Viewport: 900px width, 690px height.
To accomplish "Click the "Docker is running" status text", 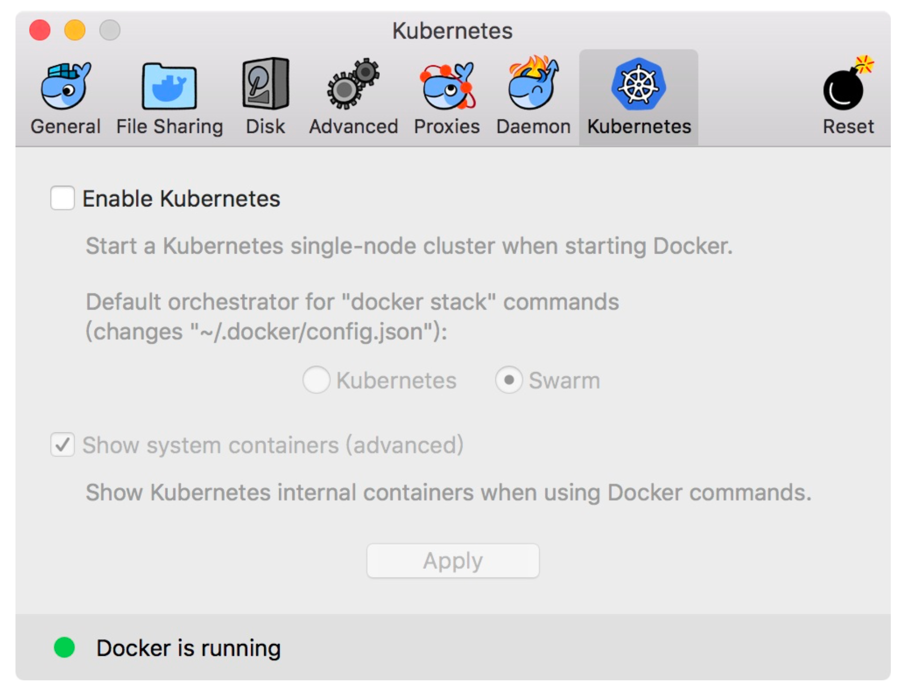I will (188, 648).
